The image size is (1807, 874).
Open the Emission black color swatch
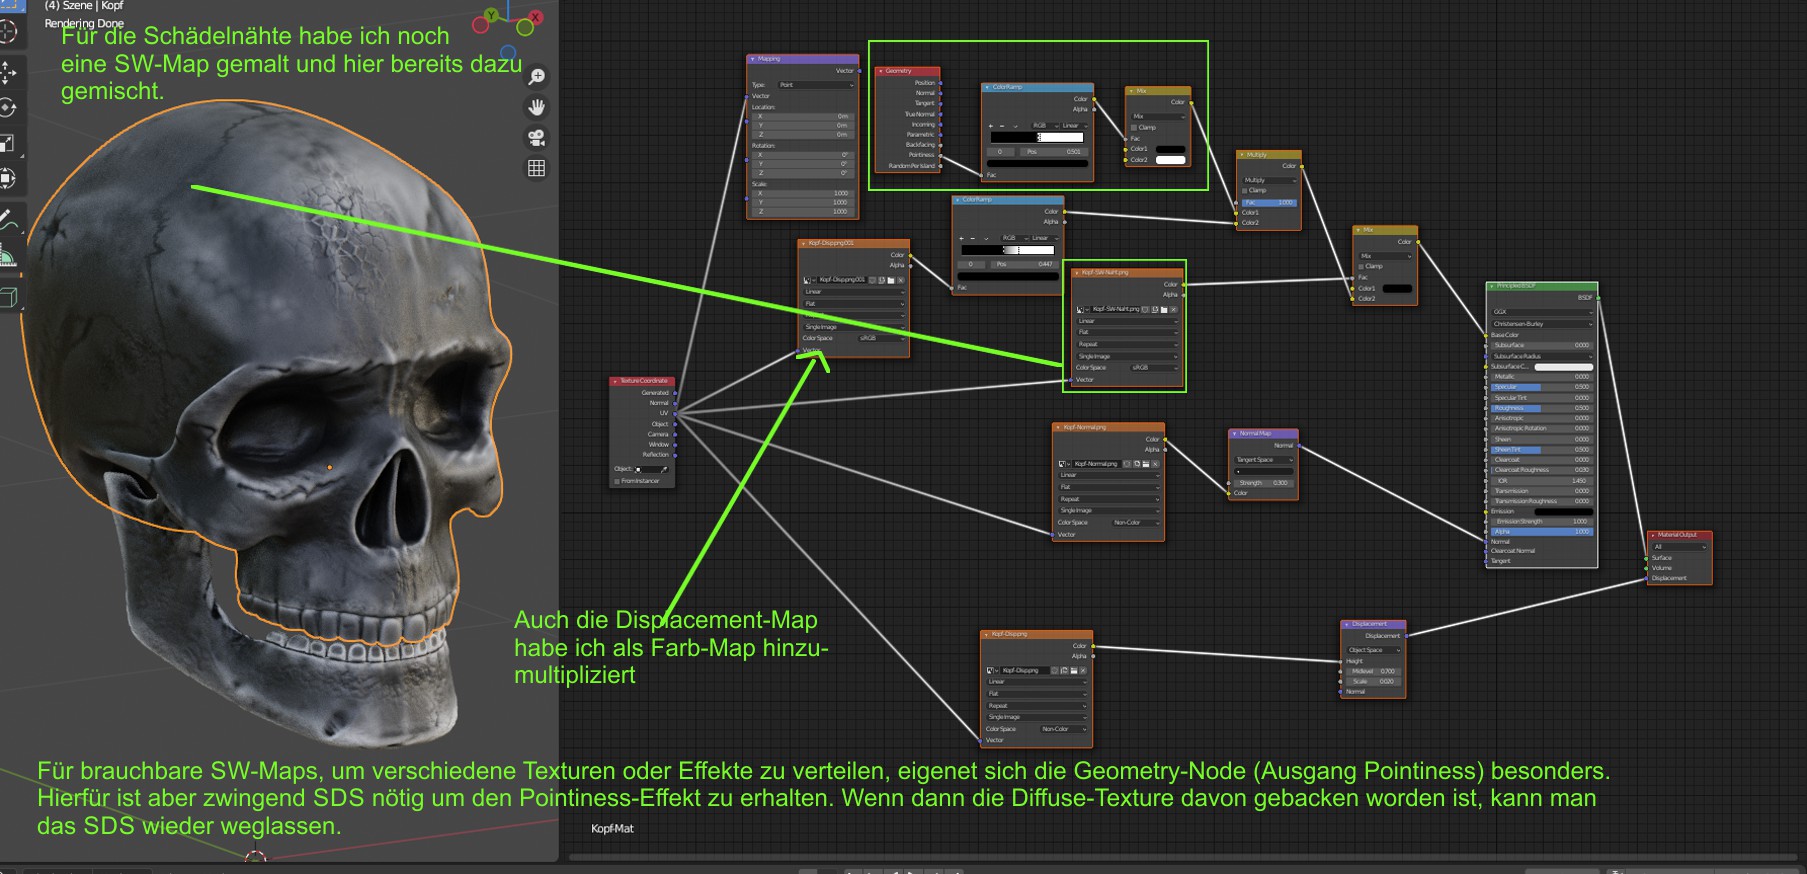pos(1563,511)
